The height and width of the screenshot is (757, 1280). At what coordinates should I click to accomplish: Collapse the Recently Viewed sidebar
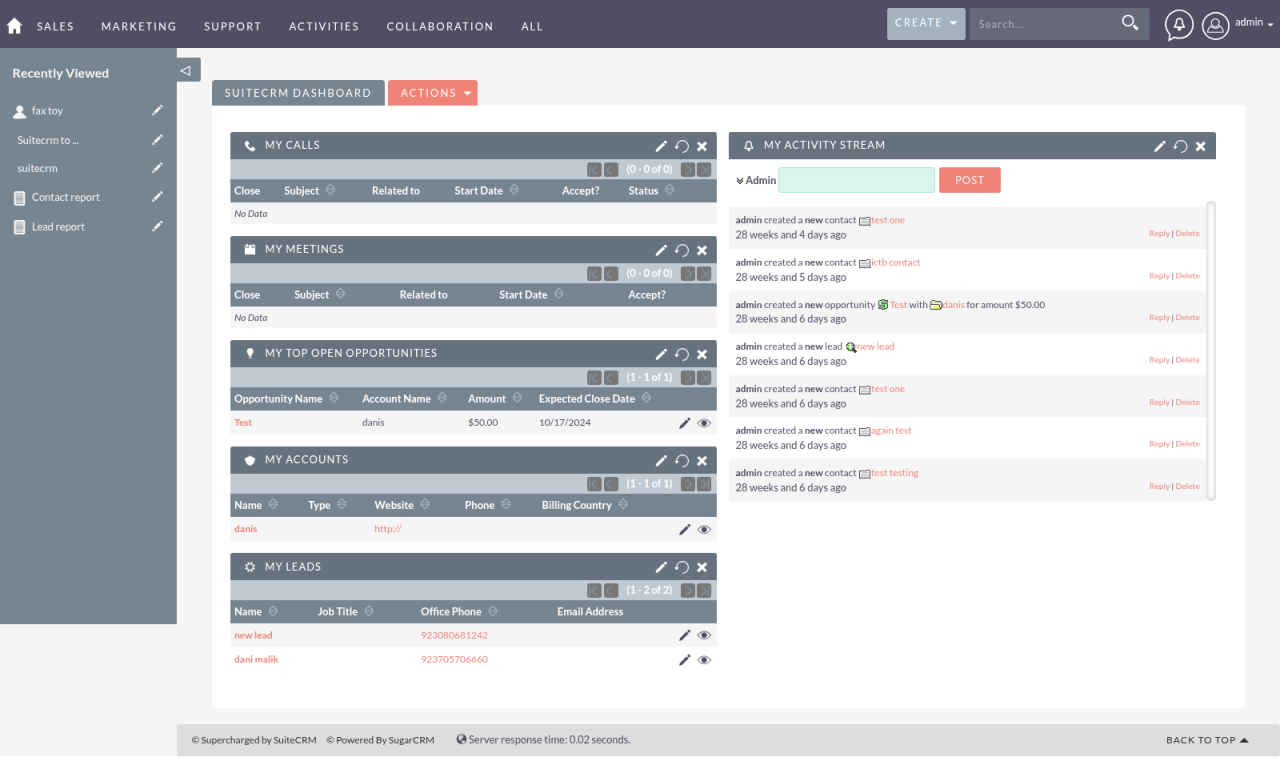(185, 71)
